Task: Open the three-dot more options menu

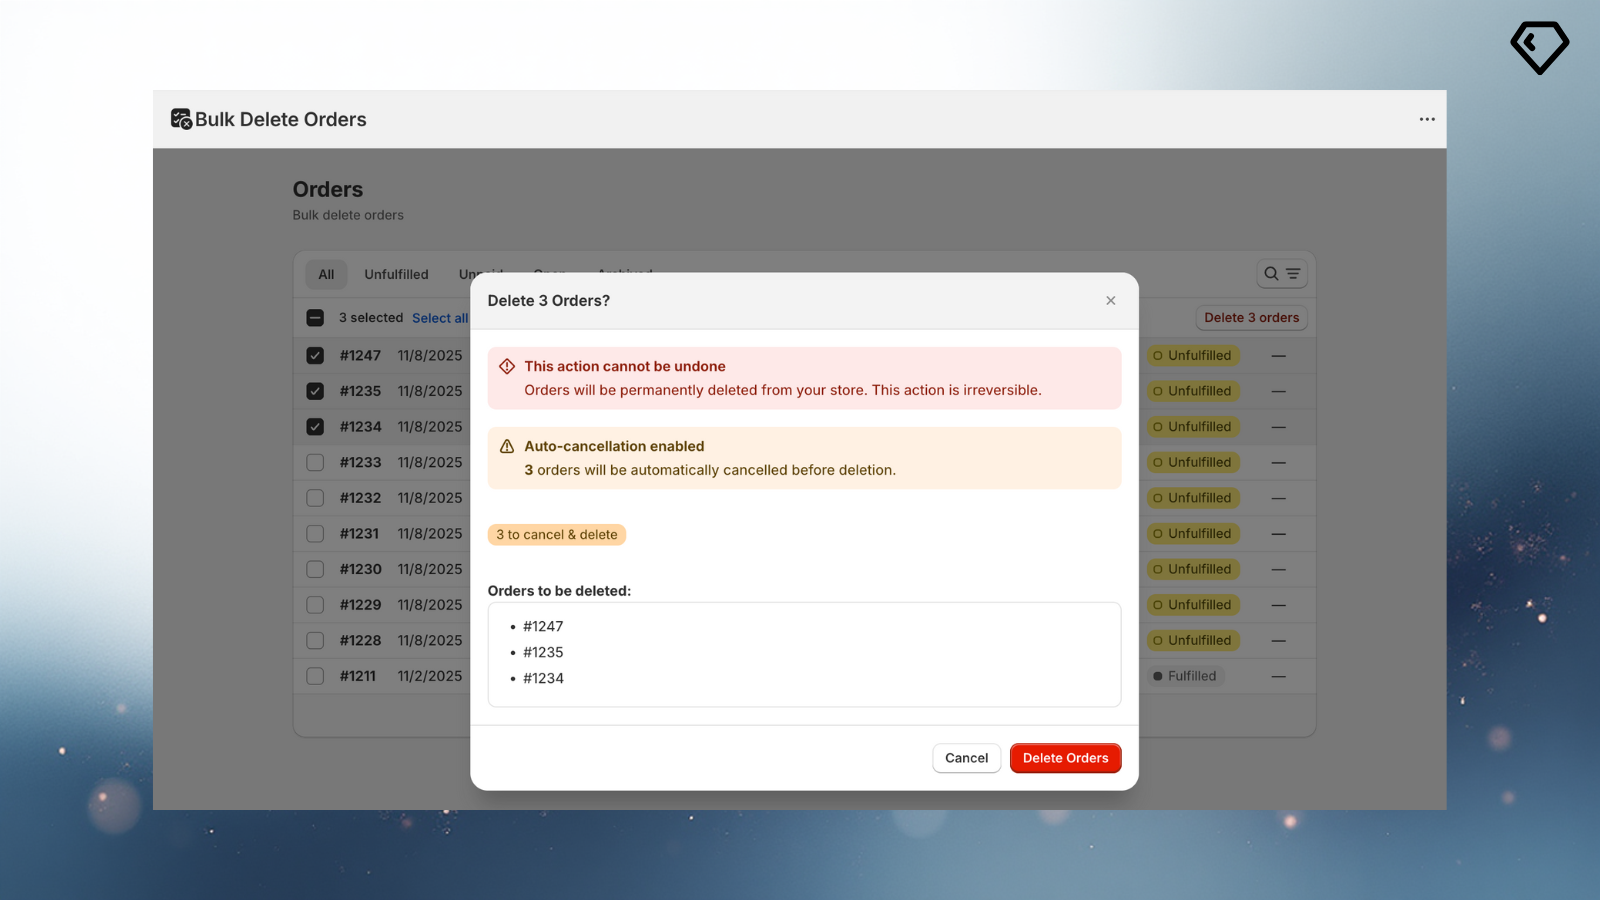Action: pyautogui.click(x=1426, y=119)
